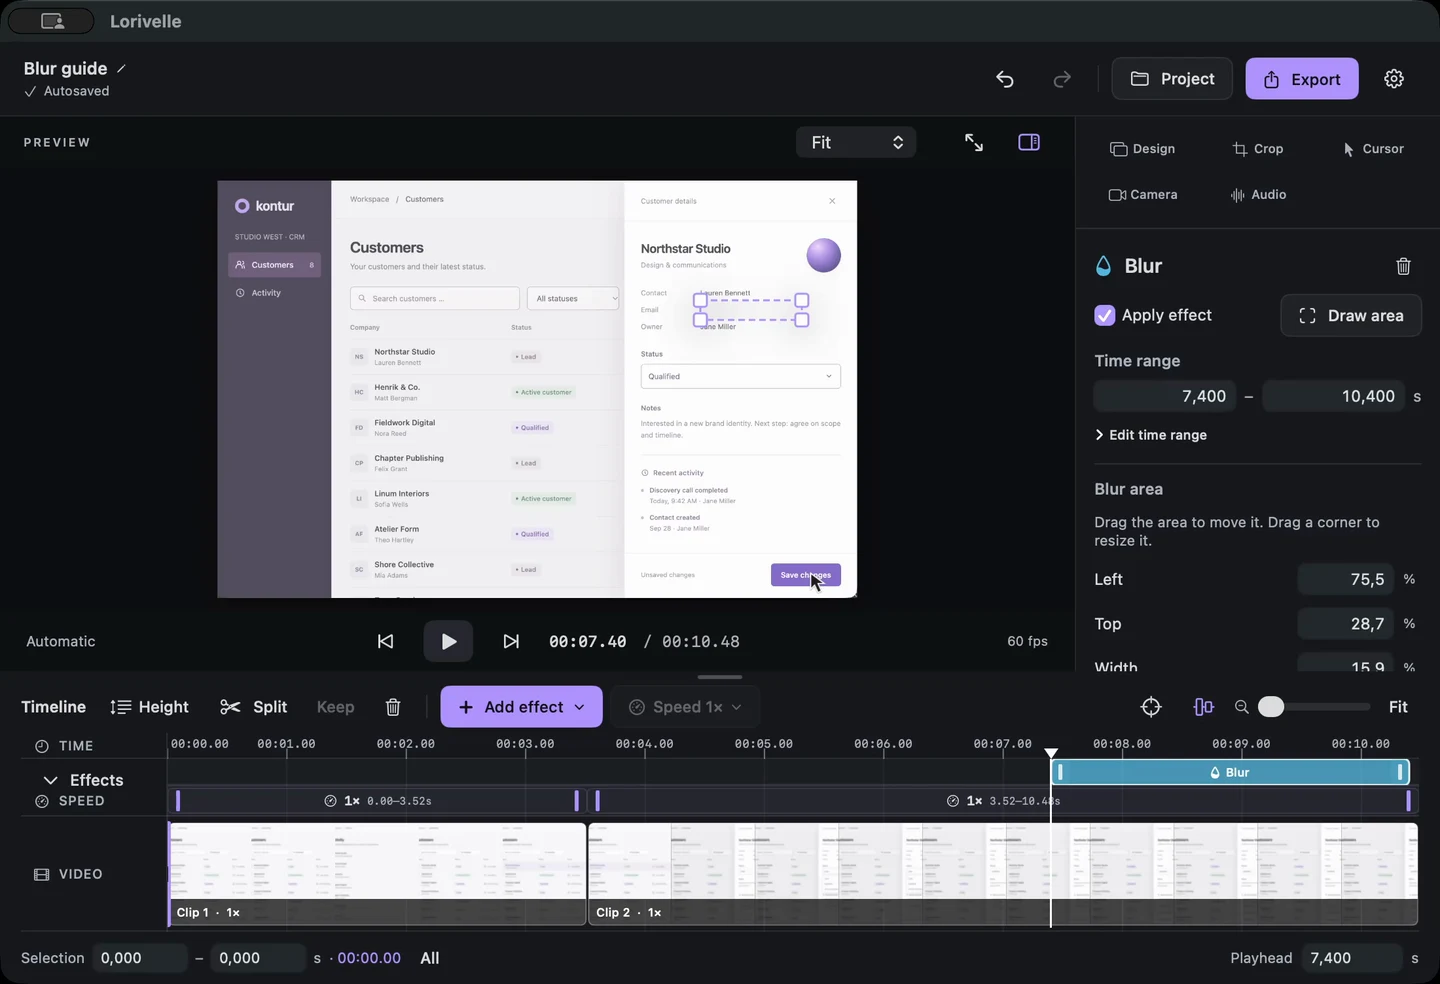The image size is (1440, 984).
Task: Expand the preview to fullscreen
Action: click(x=974, y=143)
